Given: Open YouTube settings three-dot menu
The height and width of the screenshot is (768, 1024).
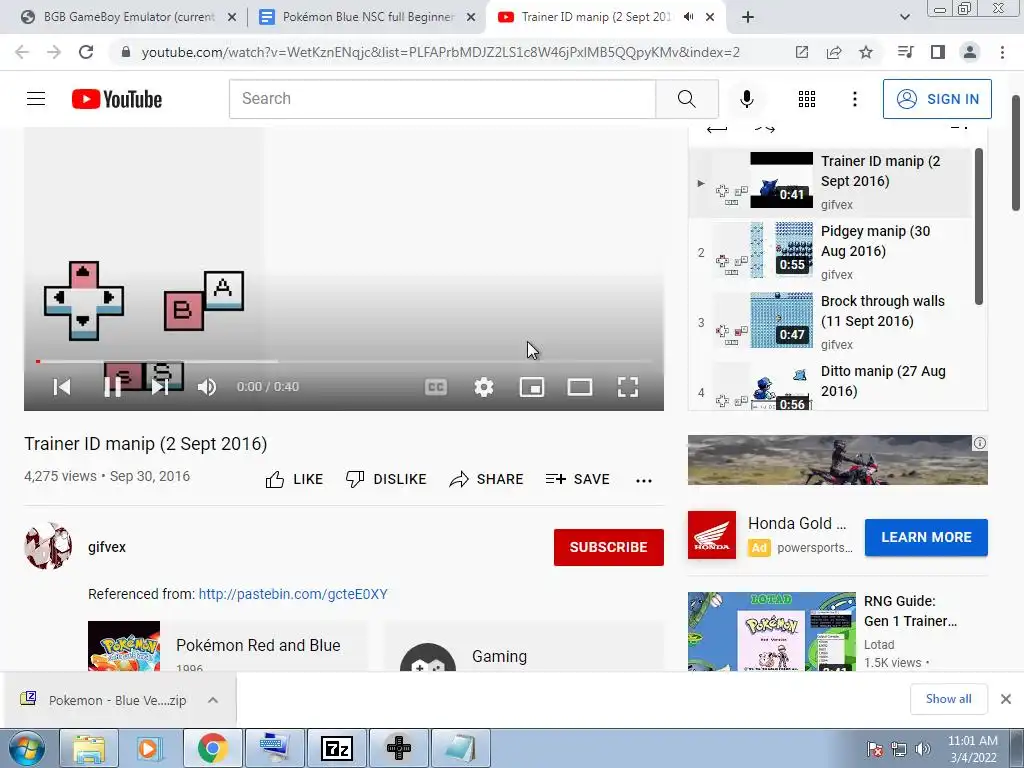Looking at the screenshot, I should coord(854,99).
